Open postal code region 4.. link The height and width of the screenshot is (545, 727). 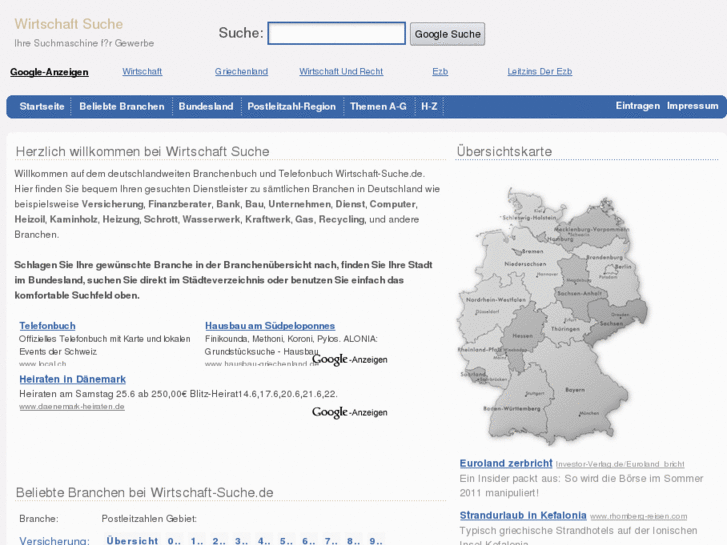coord(264,540)
